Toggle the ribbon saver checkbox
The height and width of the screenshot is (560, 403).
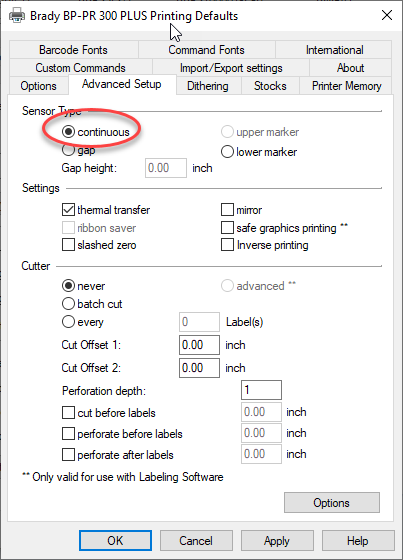[99, 228]
